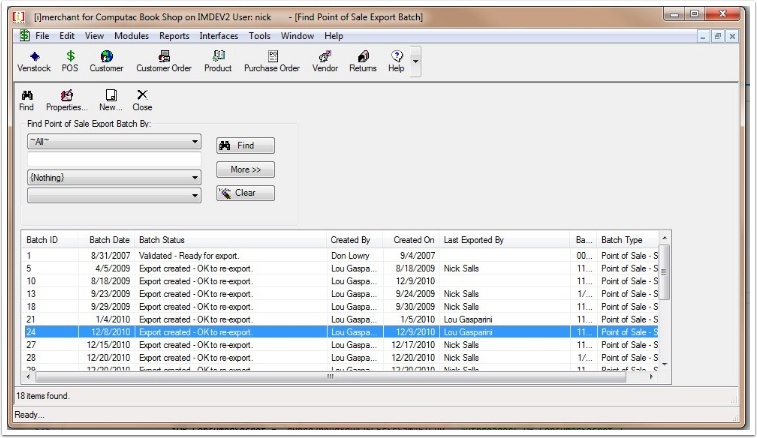The height and width of the screenshot is (438, 757).
Task: Minimize the inner MDI child window
Action: click(703, 36)
